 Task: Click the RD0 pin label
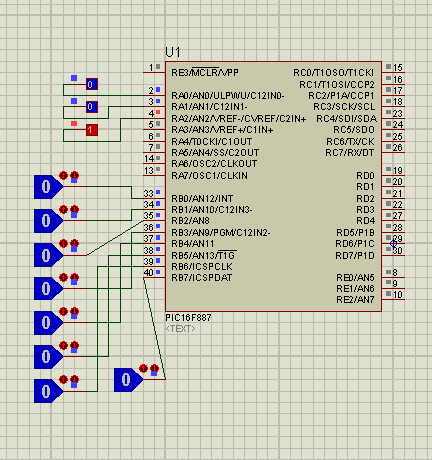[x=365, y=175]
